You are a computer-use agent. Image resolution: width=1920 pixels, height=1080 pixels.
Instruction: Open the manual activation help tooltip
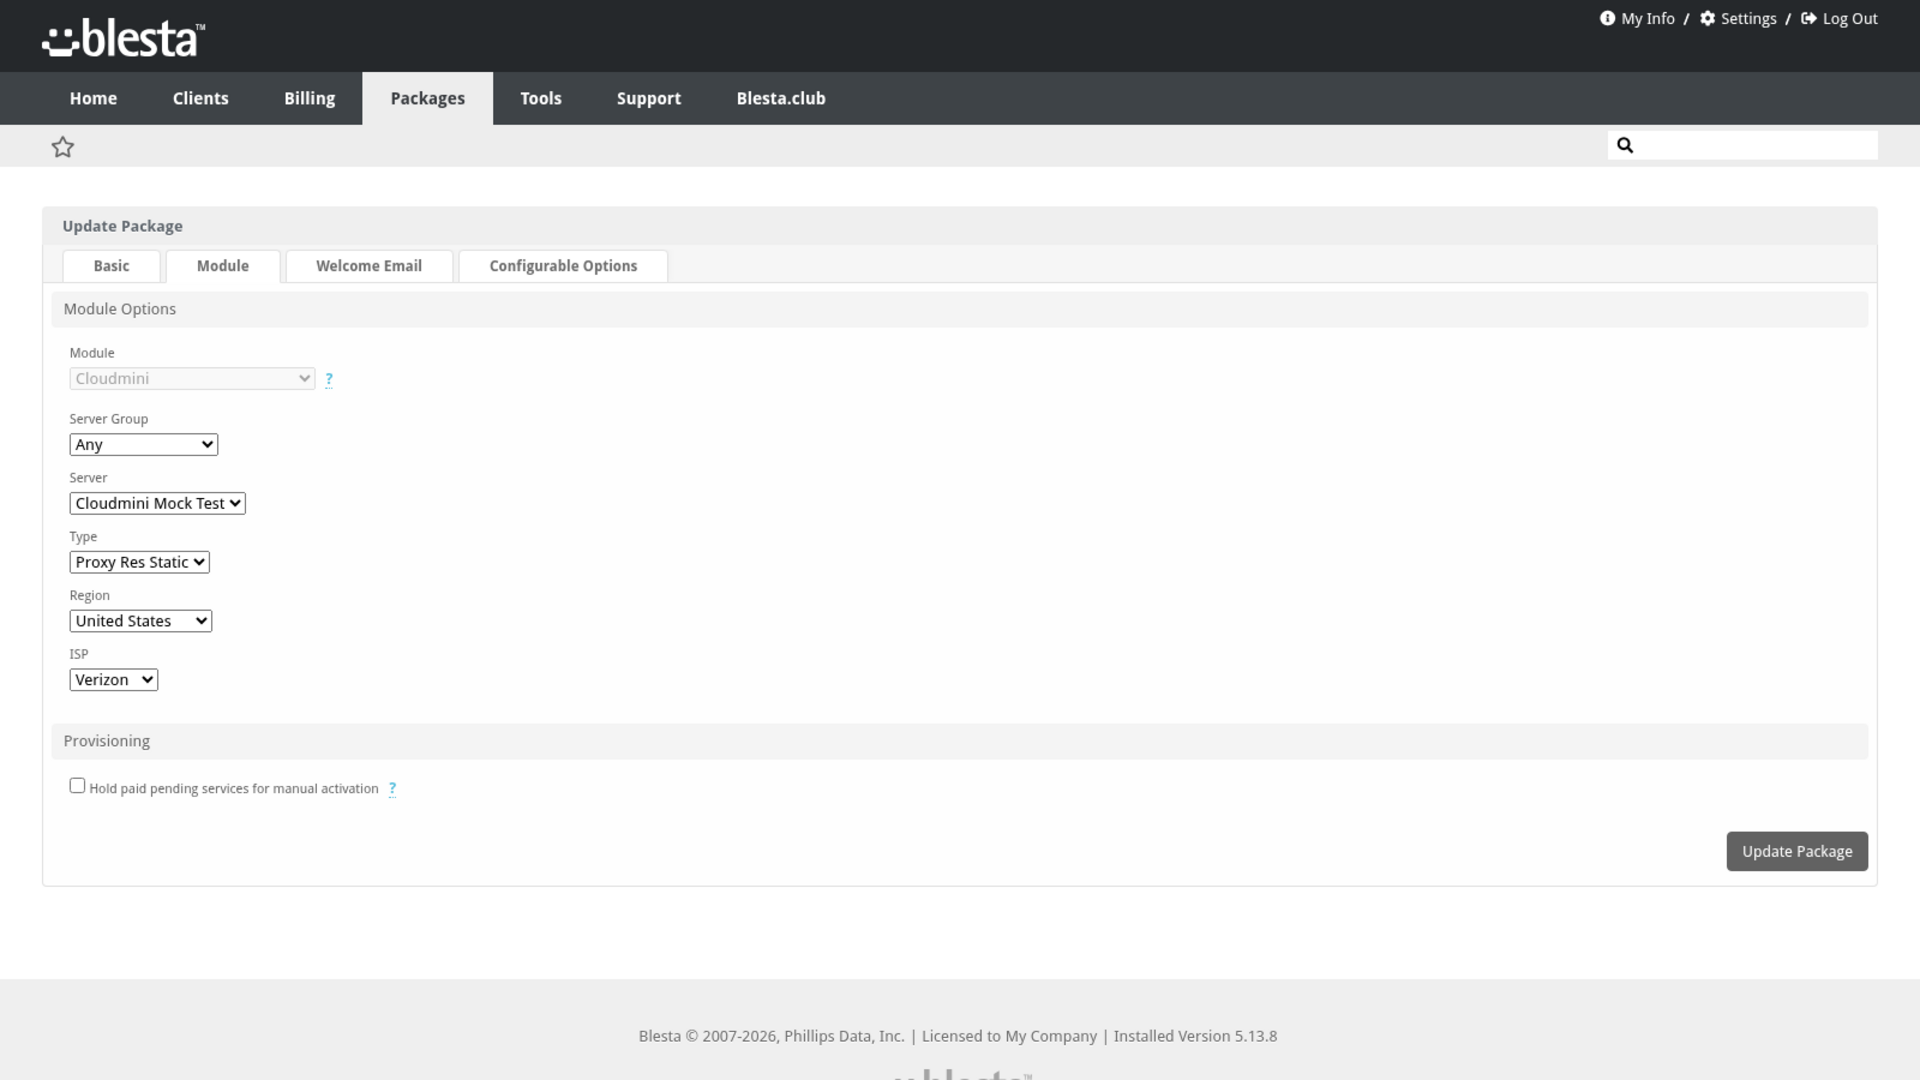click(392, 788)
